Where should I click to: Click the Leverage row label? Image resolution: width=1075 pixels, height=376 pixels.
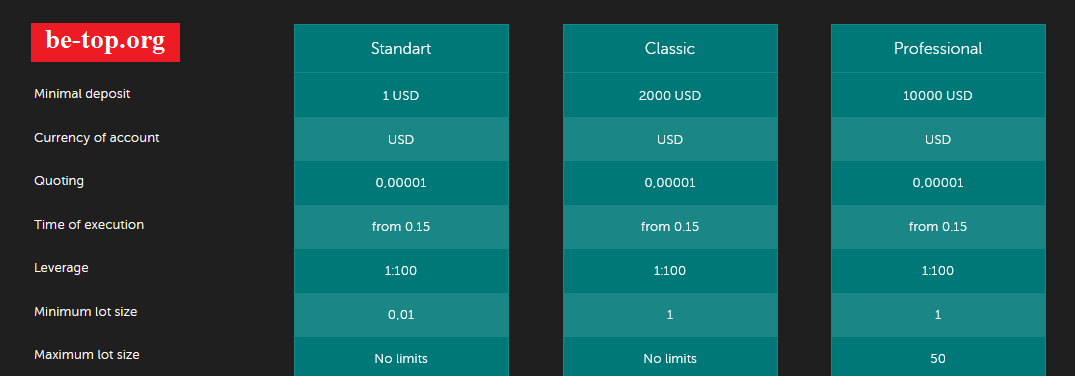(x=61, y=268)
